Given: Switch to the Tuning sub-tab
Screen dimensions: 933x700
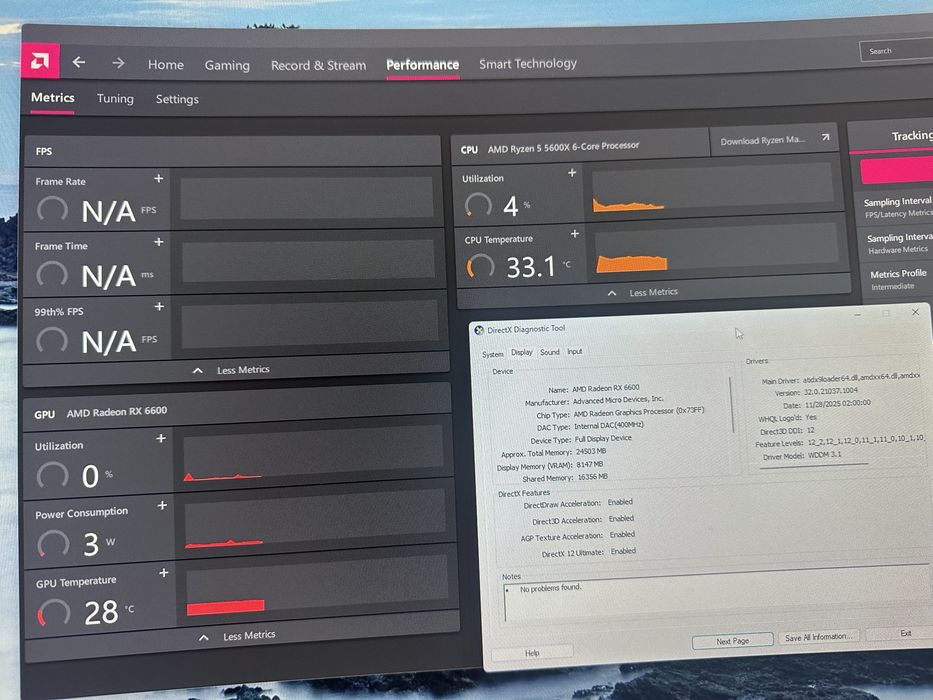Looking at the screenshot, I should pyautogui.click(x=115, y=98).
